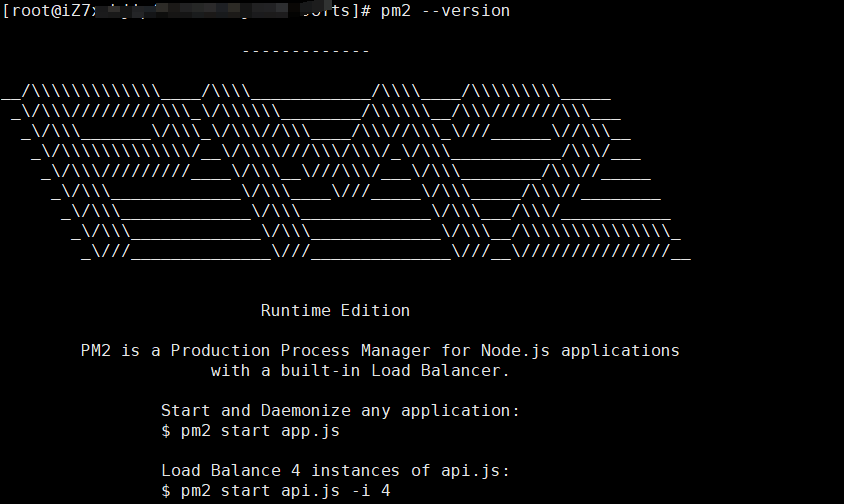Click the dashed line above the ASCII logo
The width and height of the screenshot is (844, 504).
coord(306,52)
